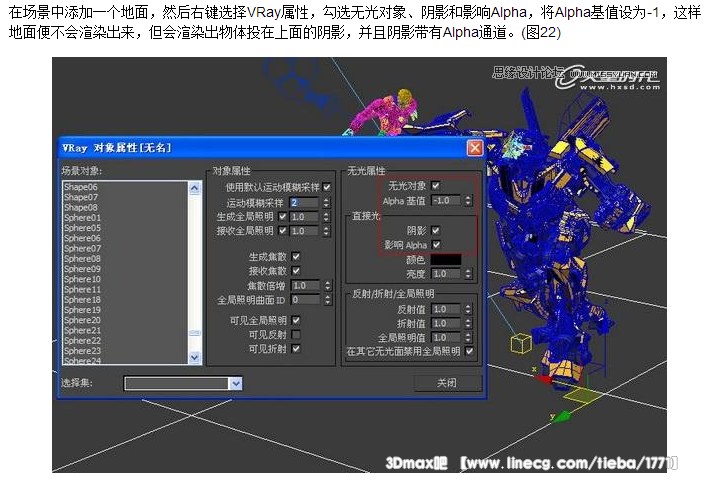Select Sphere05 in scene objects list

(83, 228)
